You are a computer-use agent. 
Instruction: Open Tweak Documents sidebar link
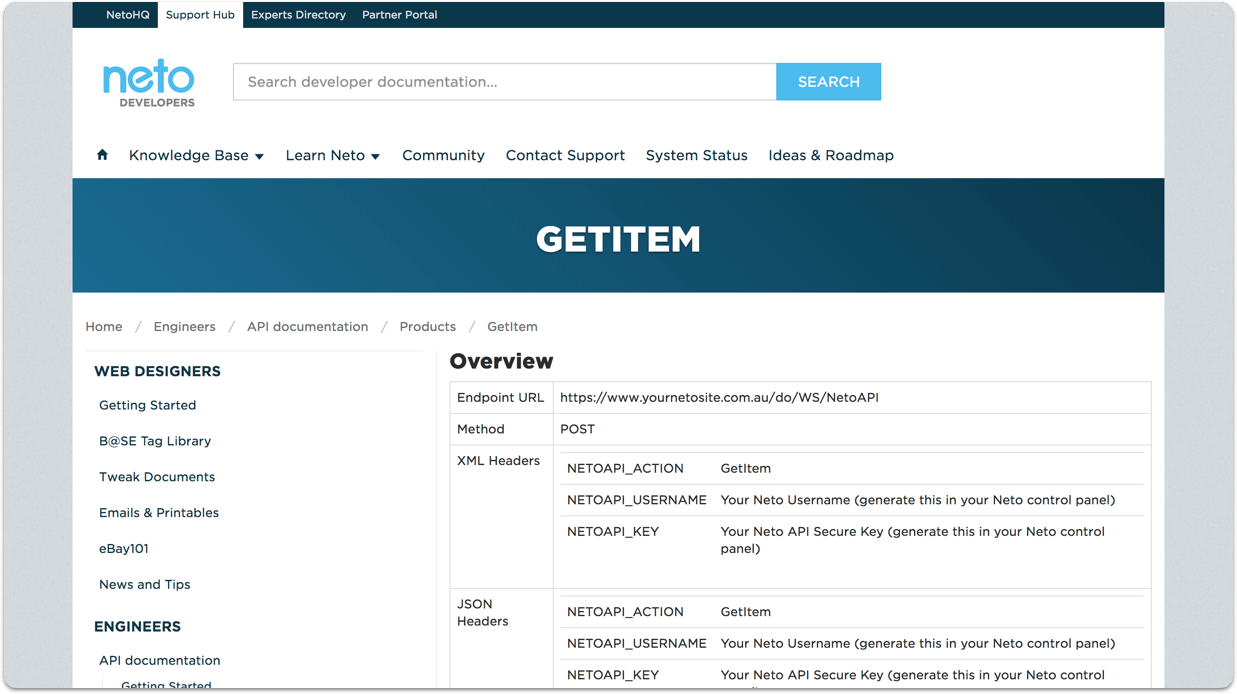(x=157, y=477)
